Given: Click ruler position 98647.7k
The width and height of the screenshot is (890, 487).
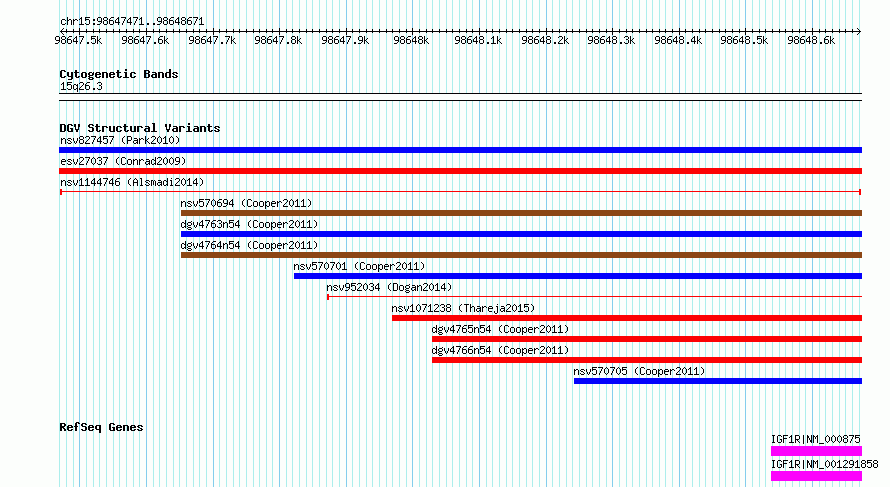Looking at the screenshot, I should point(212,40).
